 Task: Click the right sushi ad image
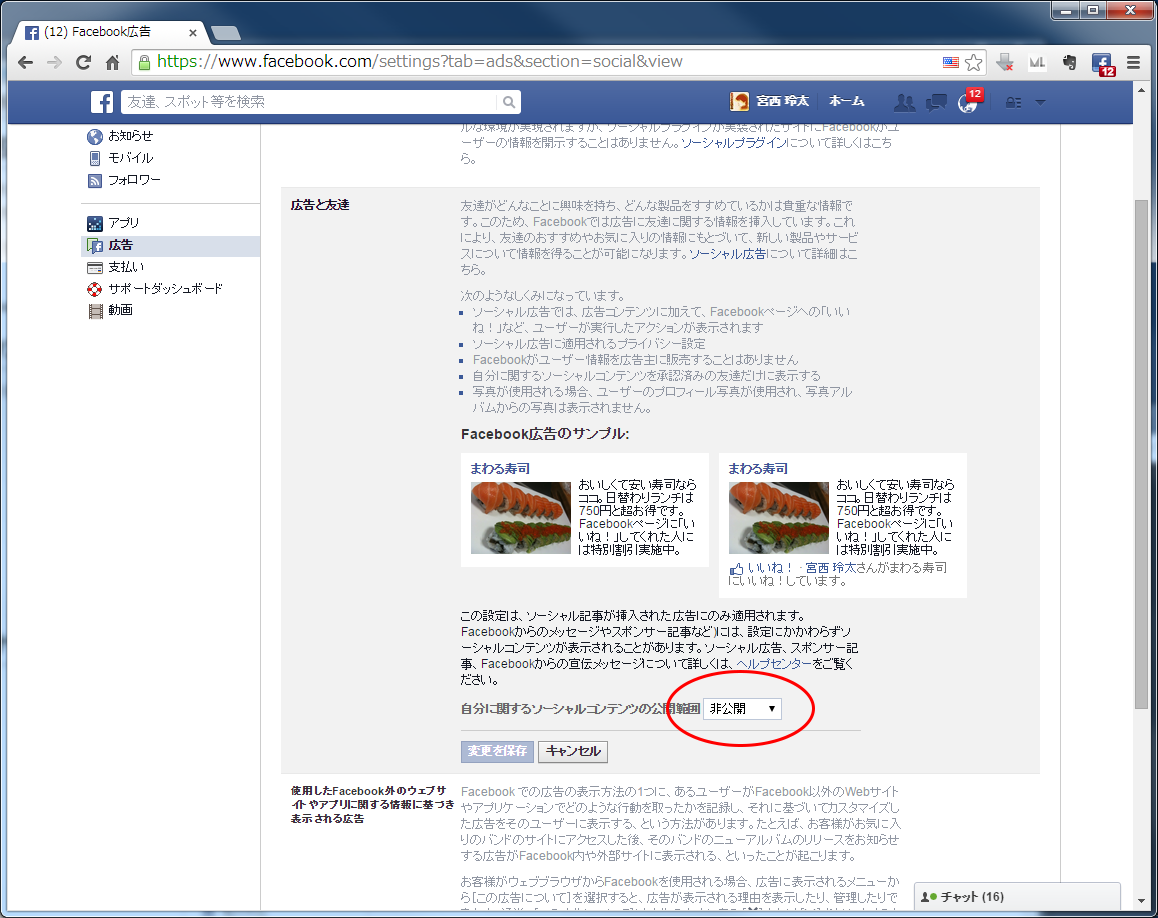[x=778, y=518]
